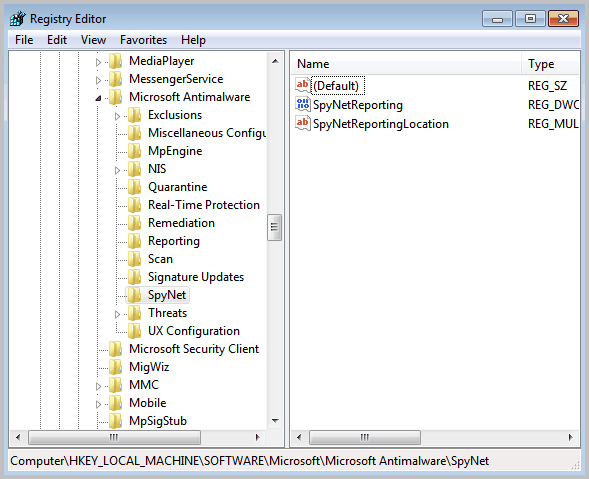This screenshot has width=589, height=479.
Task: Click tree pane scroll right arrow
Action: (x=257, y=437)
